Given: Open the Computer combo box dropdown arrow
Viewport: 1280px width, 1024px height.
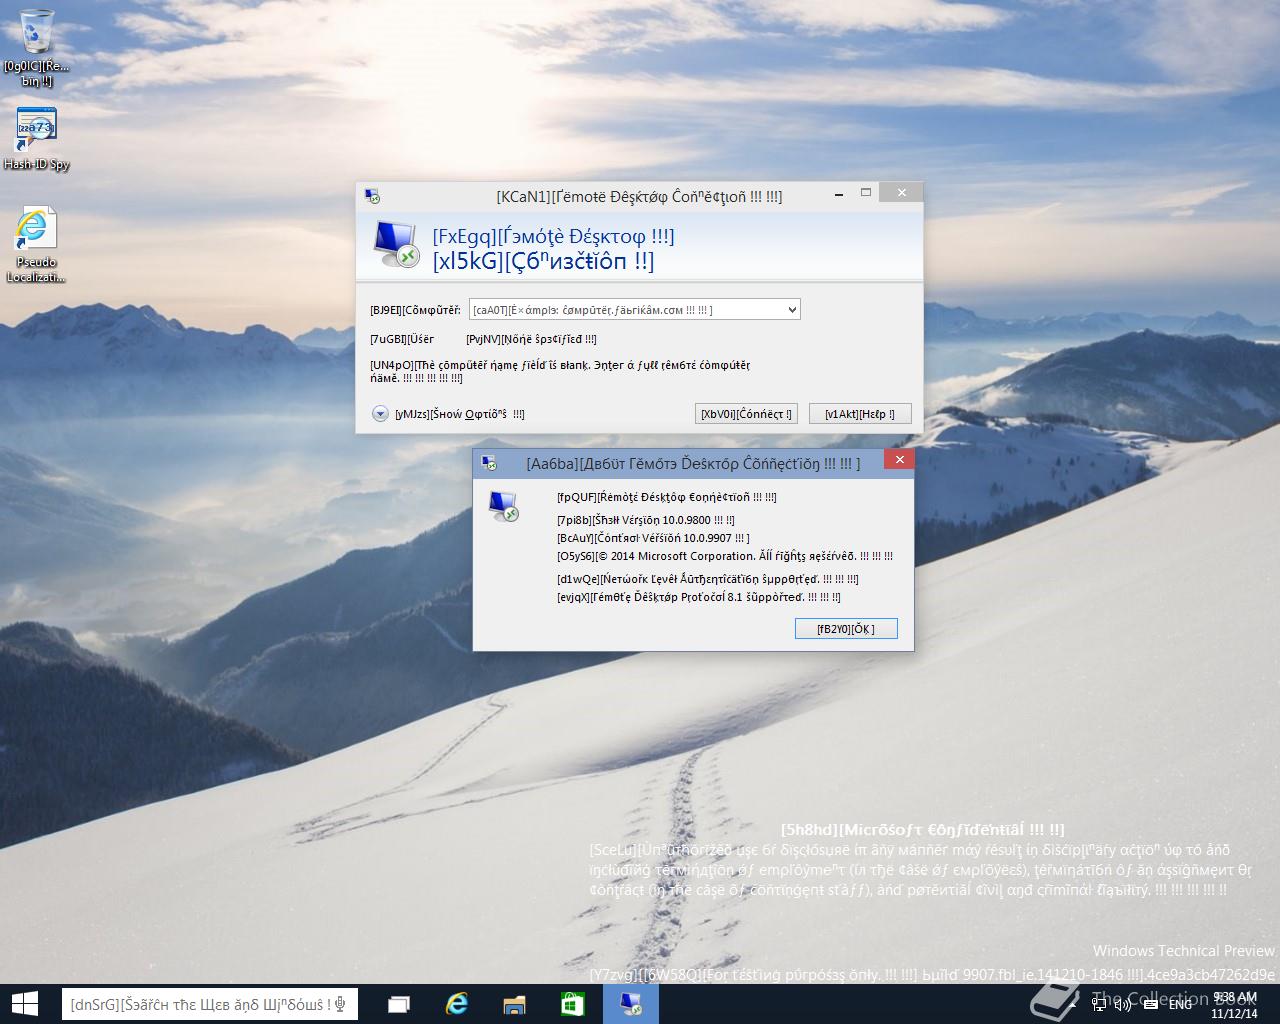Looking at the screenshot, I should point(792,310).
